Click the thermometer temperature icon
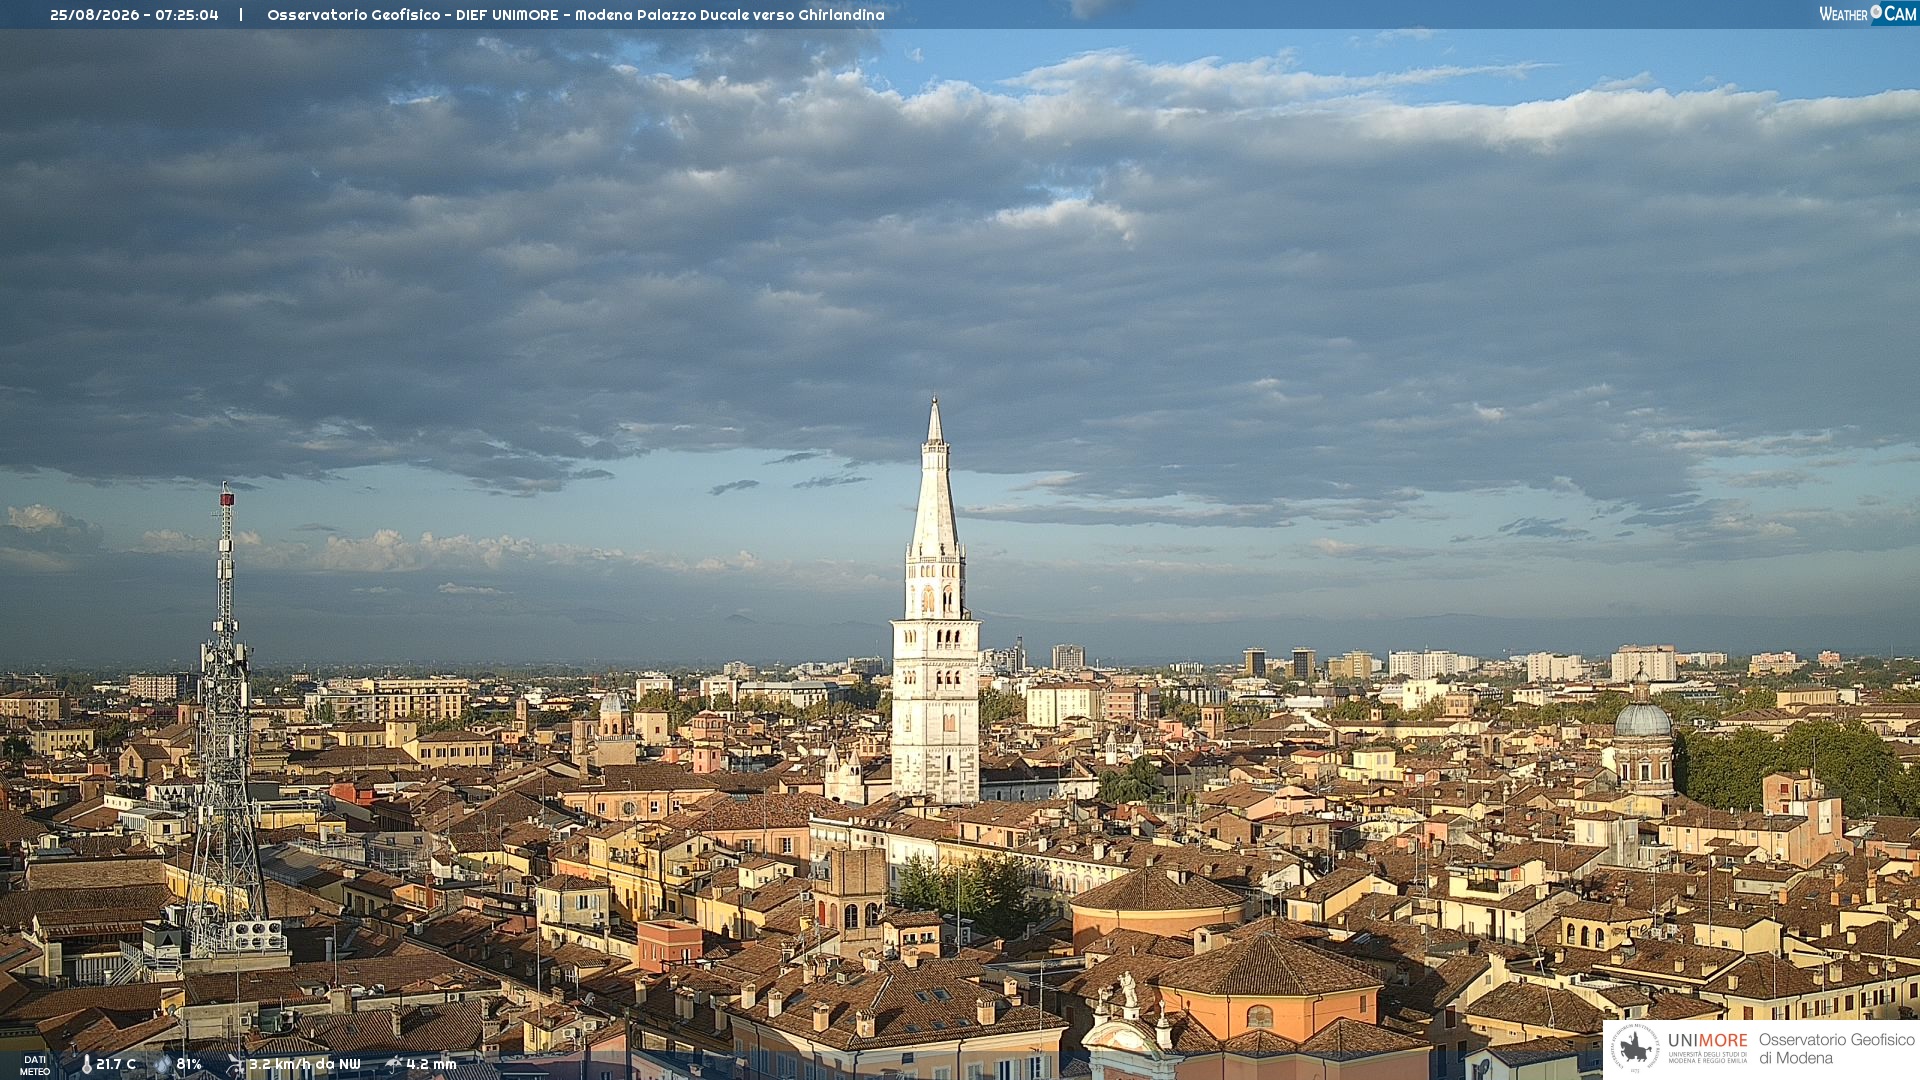The image size is (1920, 1080). pyautogui.click(x=86, y=1065)
